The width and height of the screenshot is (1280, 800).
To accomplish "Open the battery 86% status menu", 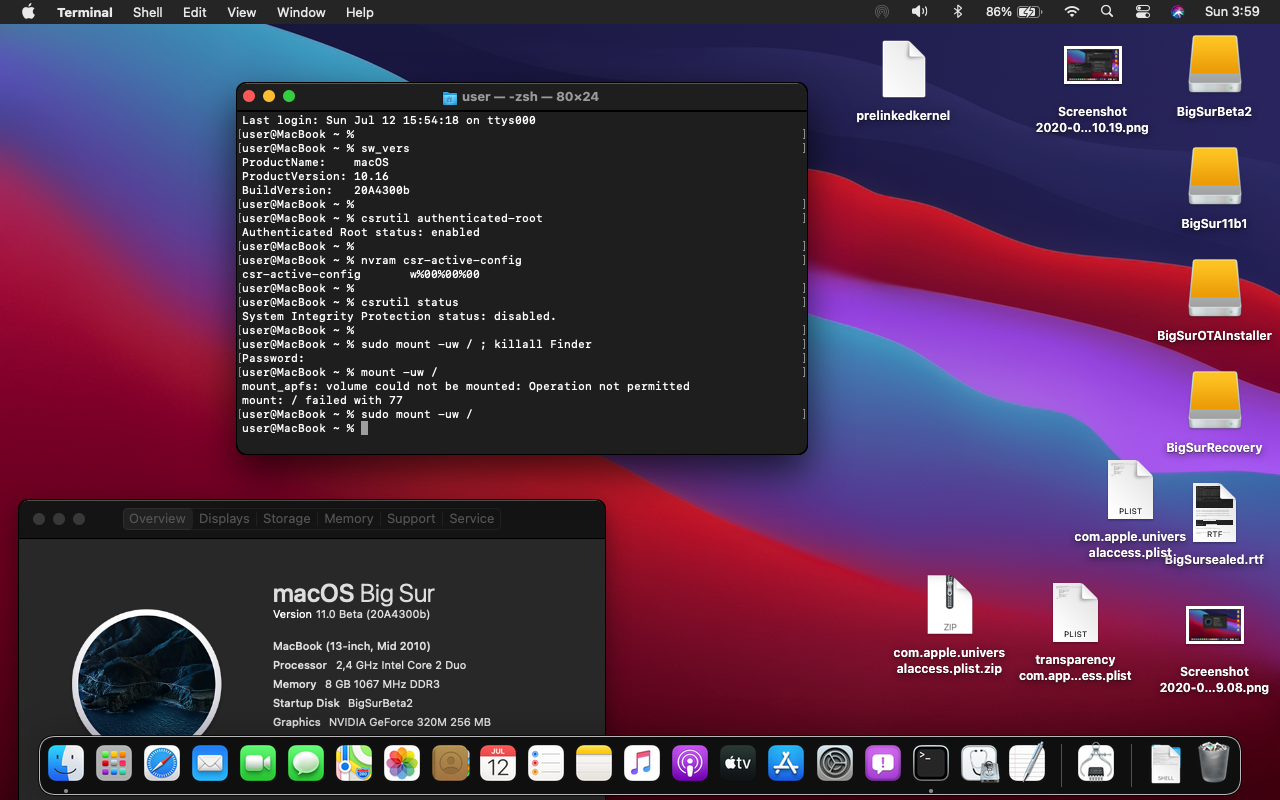I will [x=1014, y=12].
